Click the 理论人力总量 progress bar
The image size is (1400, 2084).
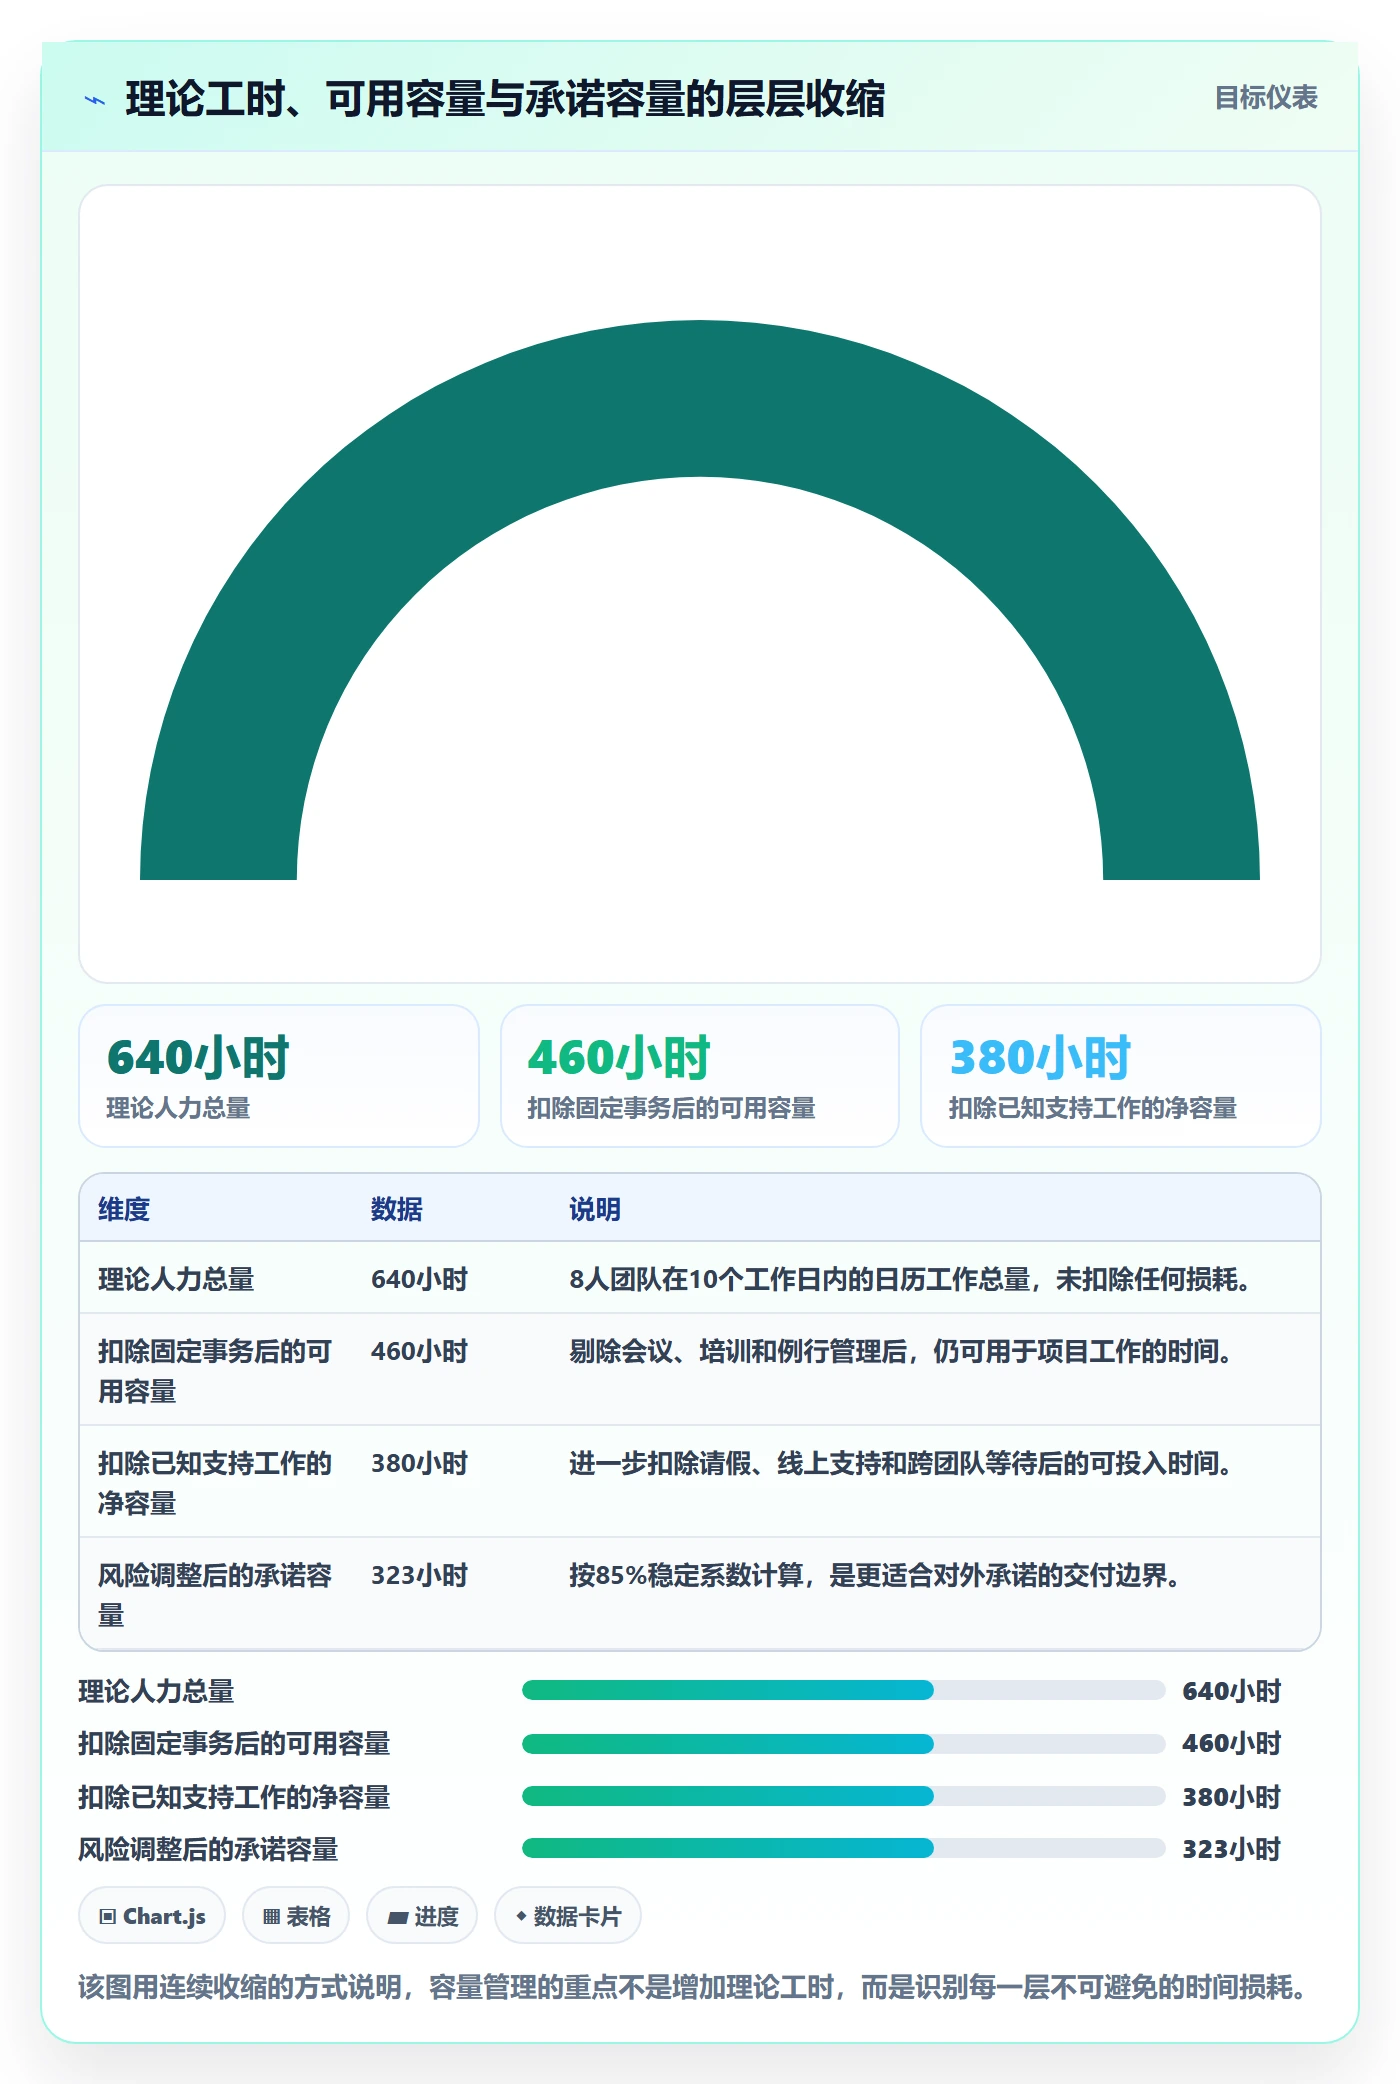pos(843,1690)
